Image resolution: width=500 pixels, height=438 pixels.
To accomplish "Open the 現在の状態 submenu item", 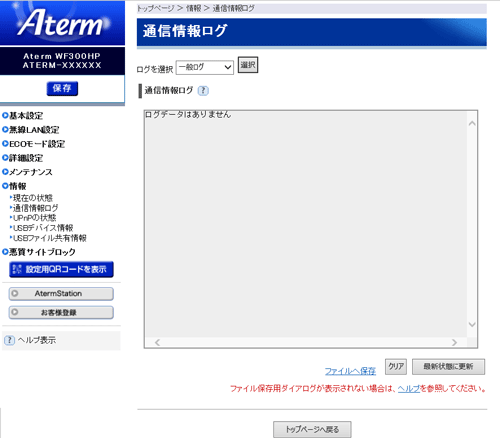I will [33, 198].
